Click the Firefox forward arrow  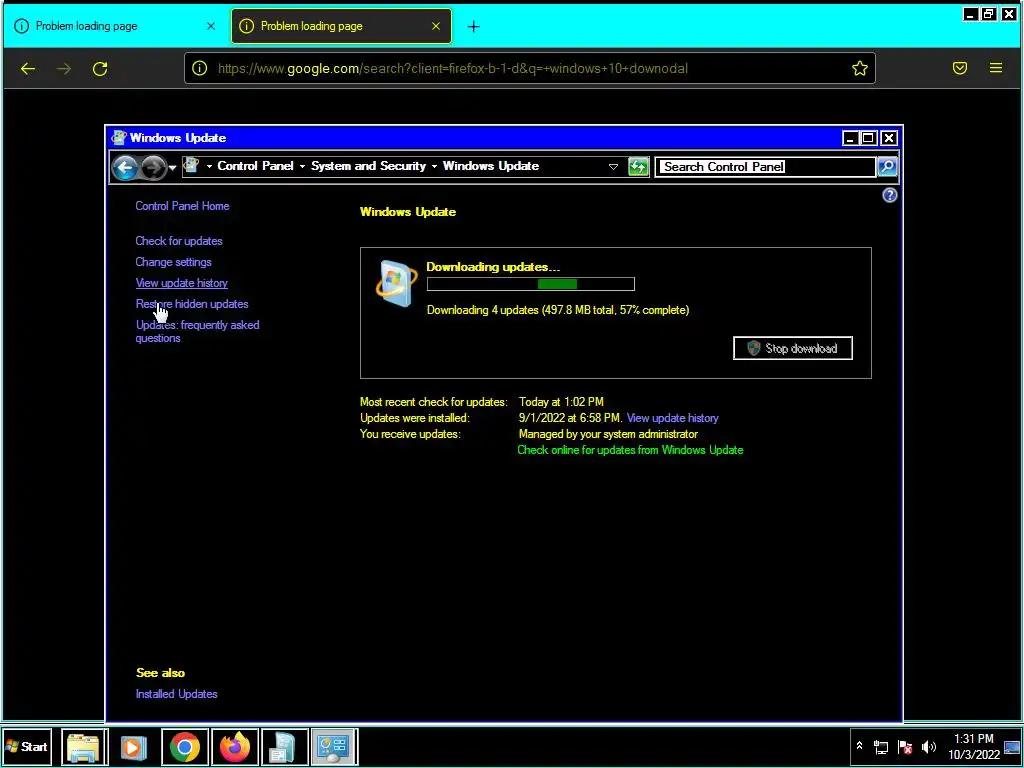tap(64, 69)
